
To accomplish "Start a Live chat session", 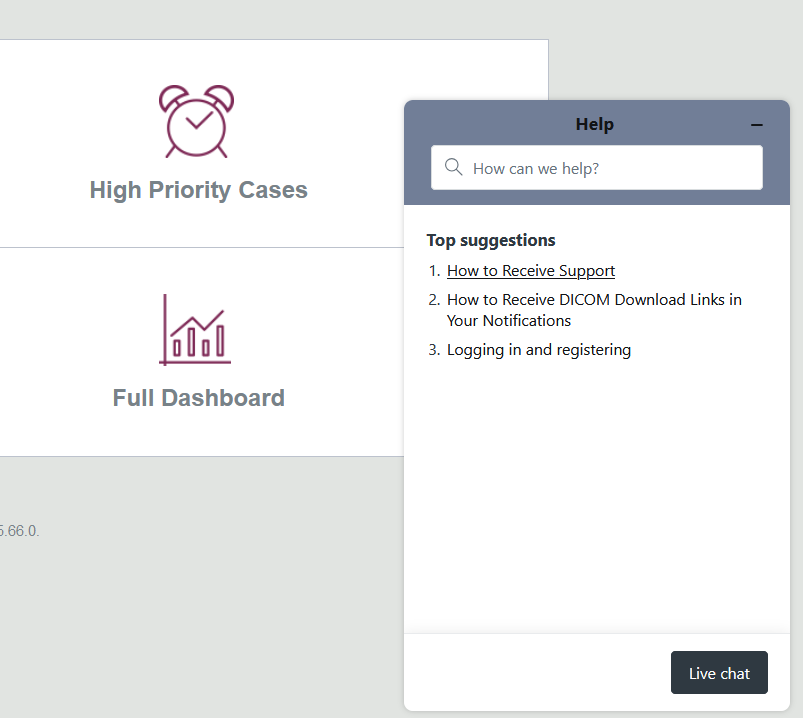I will pos(719,673).
